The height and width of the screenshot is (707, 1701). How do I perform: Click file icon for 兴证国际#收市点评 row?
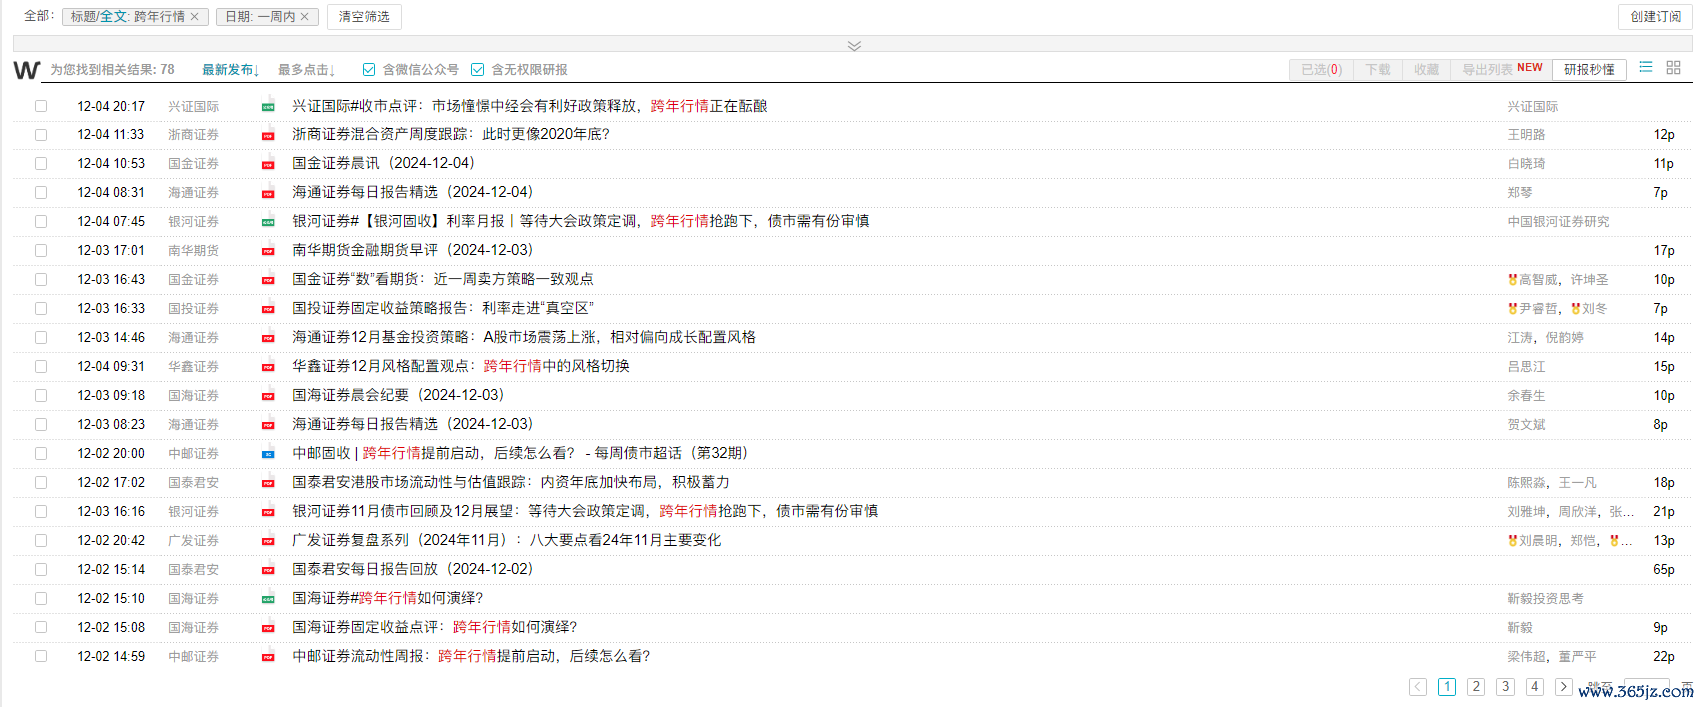[x=268, y=107]
